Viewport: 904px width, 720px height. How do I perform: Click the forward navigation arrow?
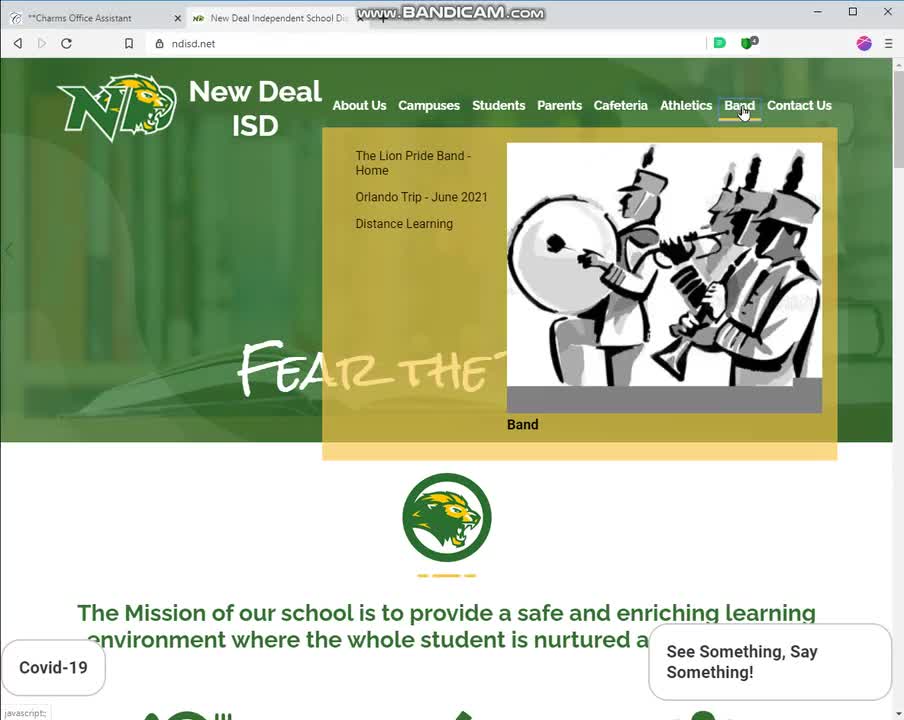point(41,43)
